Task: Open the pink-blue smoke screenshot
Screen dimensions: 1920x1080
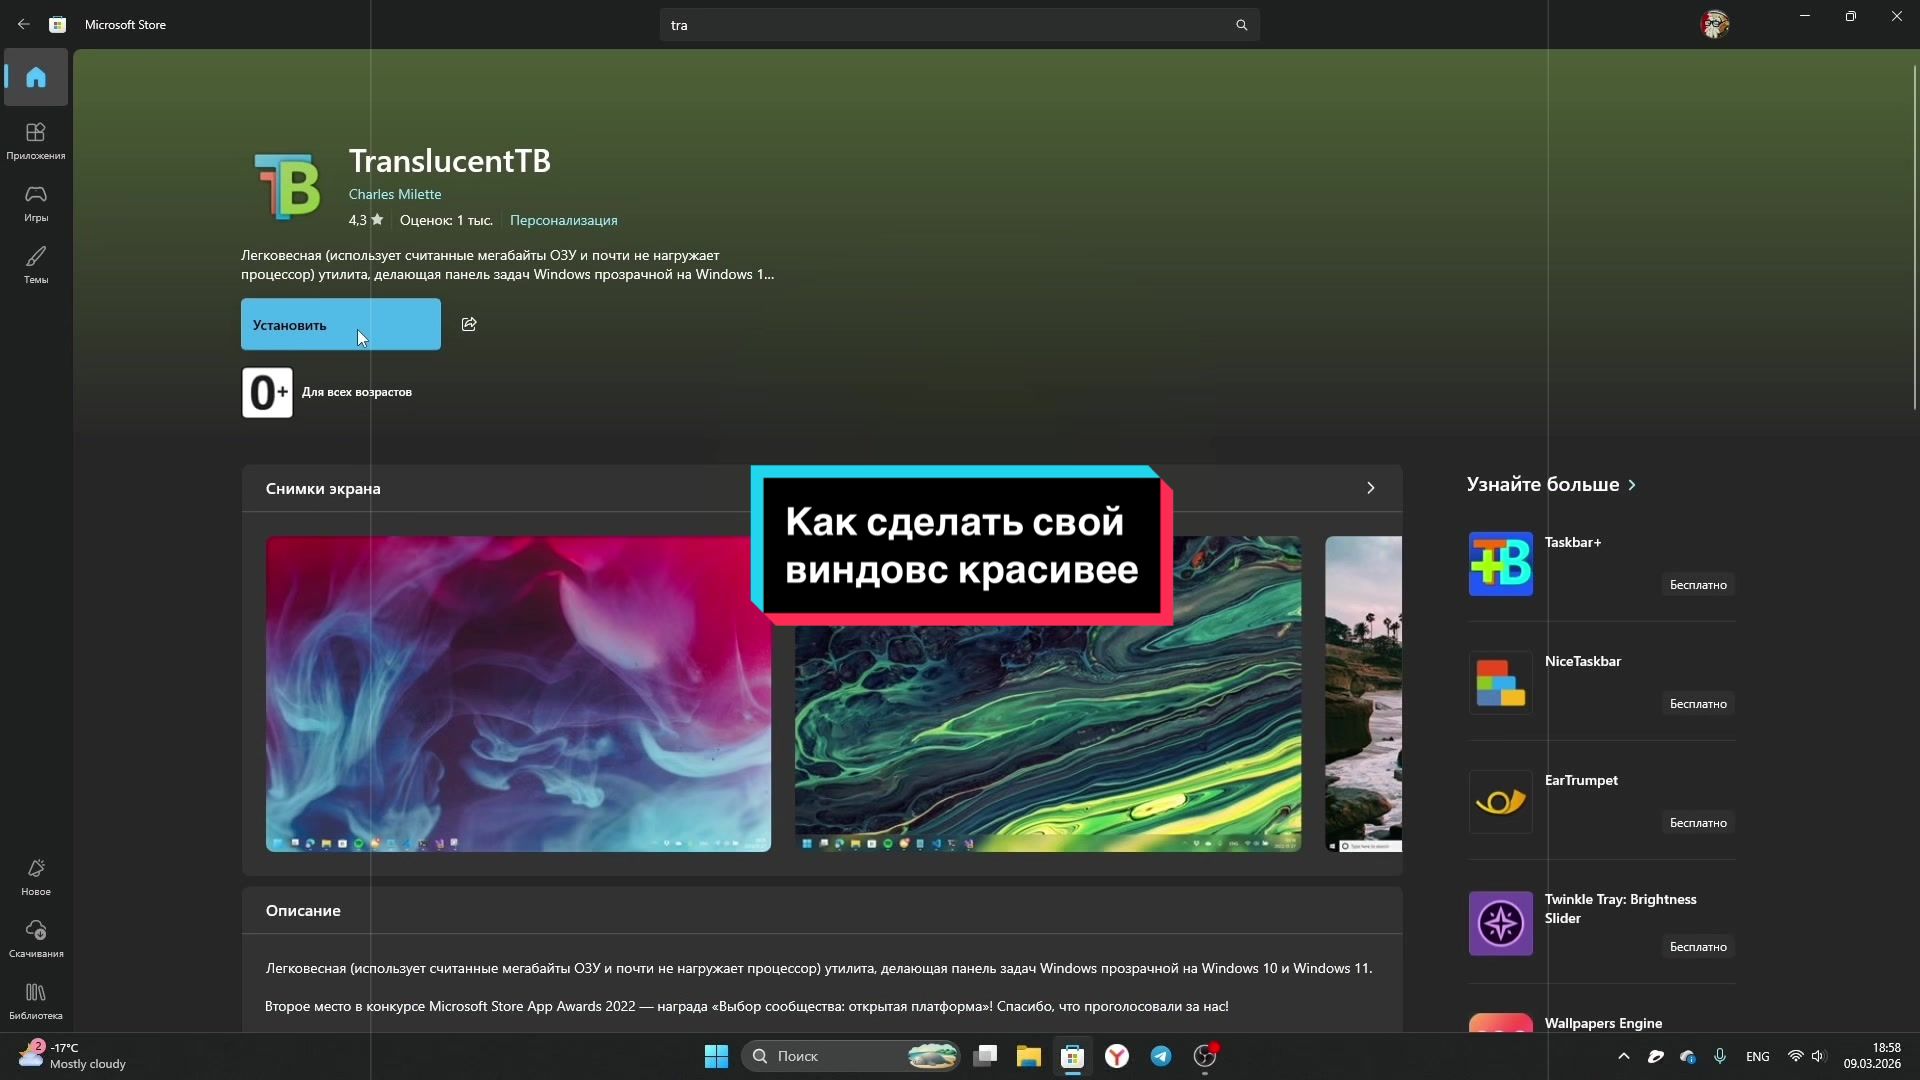Action: (x=518, y=694)
